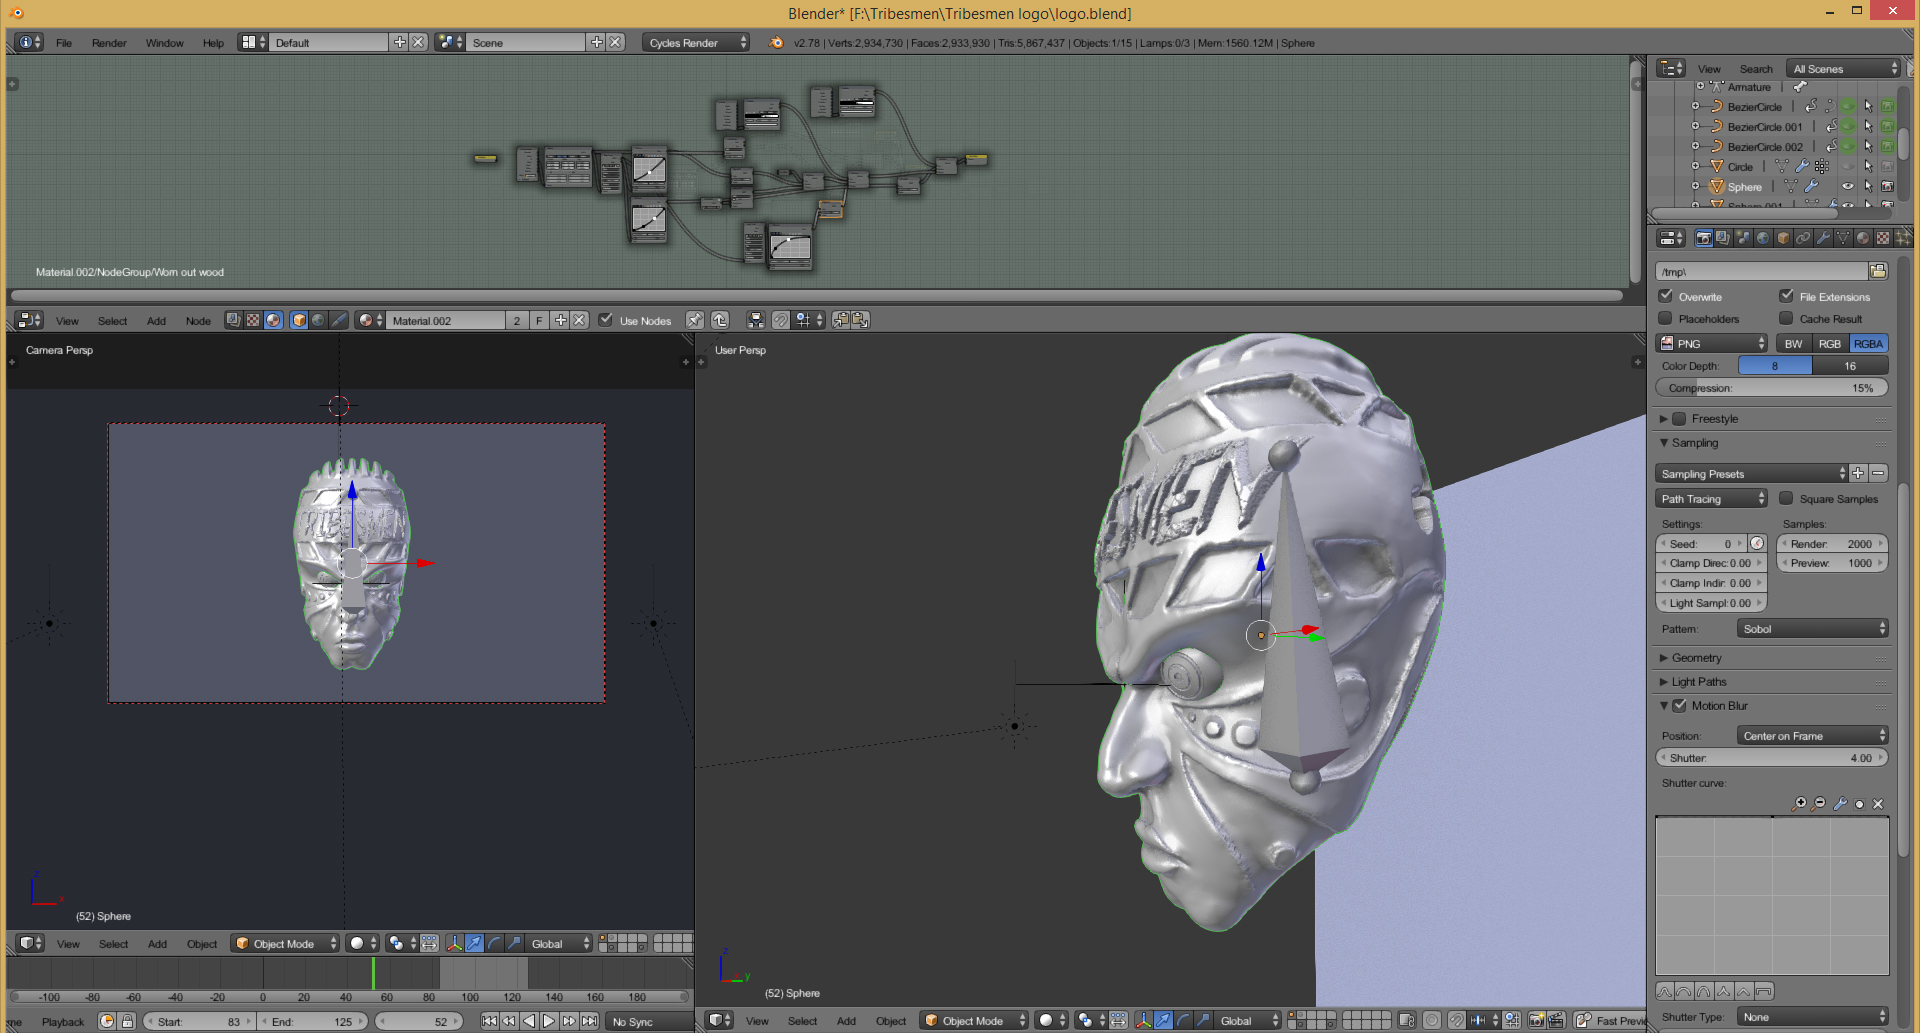Viewport: 1920px width, 1033px height.
Task: Open the Sobol pattern dropdown
Action: click(x=1812, y=628)
